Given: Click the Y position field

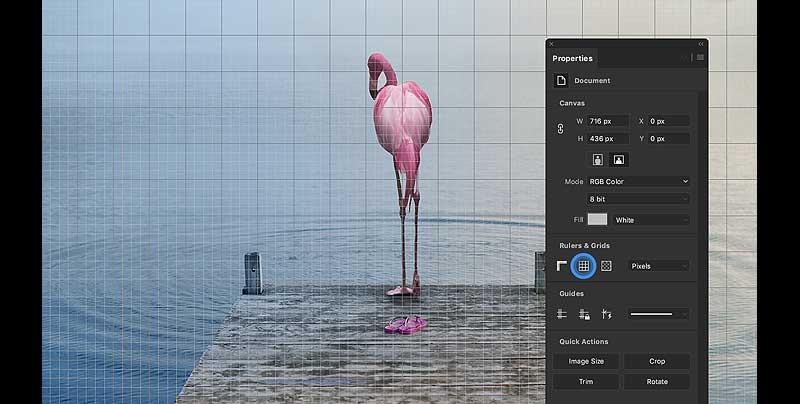Looking at the screenshot, I should [x=668, y=139].
